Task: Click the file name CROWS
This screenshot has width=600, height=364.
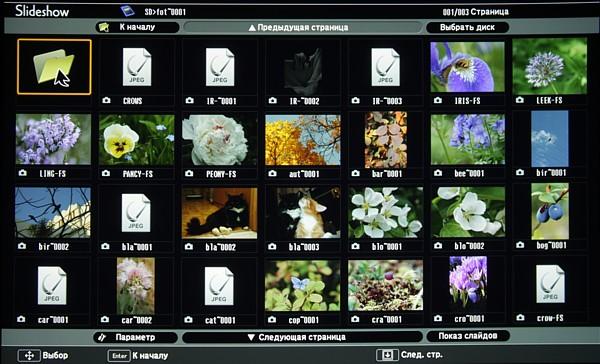Action: click(133, 101)
